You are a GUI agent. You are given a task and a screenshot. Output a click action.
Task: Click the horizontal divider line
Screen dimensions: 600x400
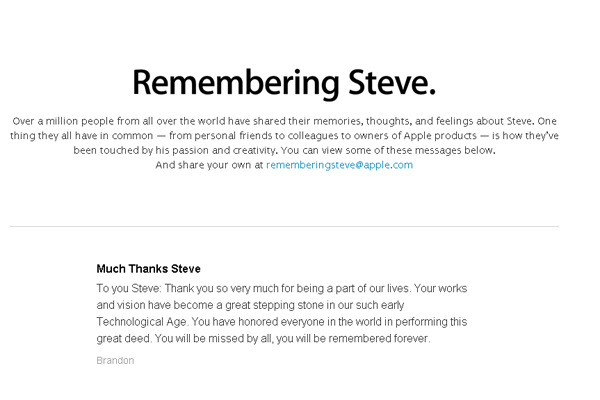coord(284,227)
